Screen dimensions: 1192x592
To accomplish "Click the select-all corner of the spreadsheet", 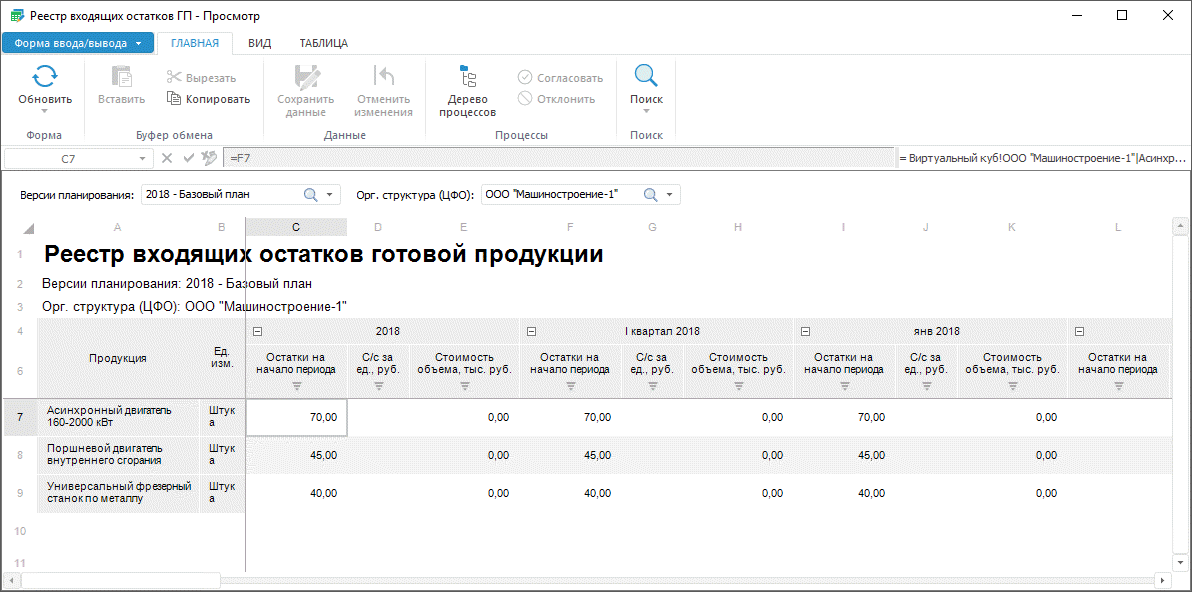I will (x=29, y=228).
